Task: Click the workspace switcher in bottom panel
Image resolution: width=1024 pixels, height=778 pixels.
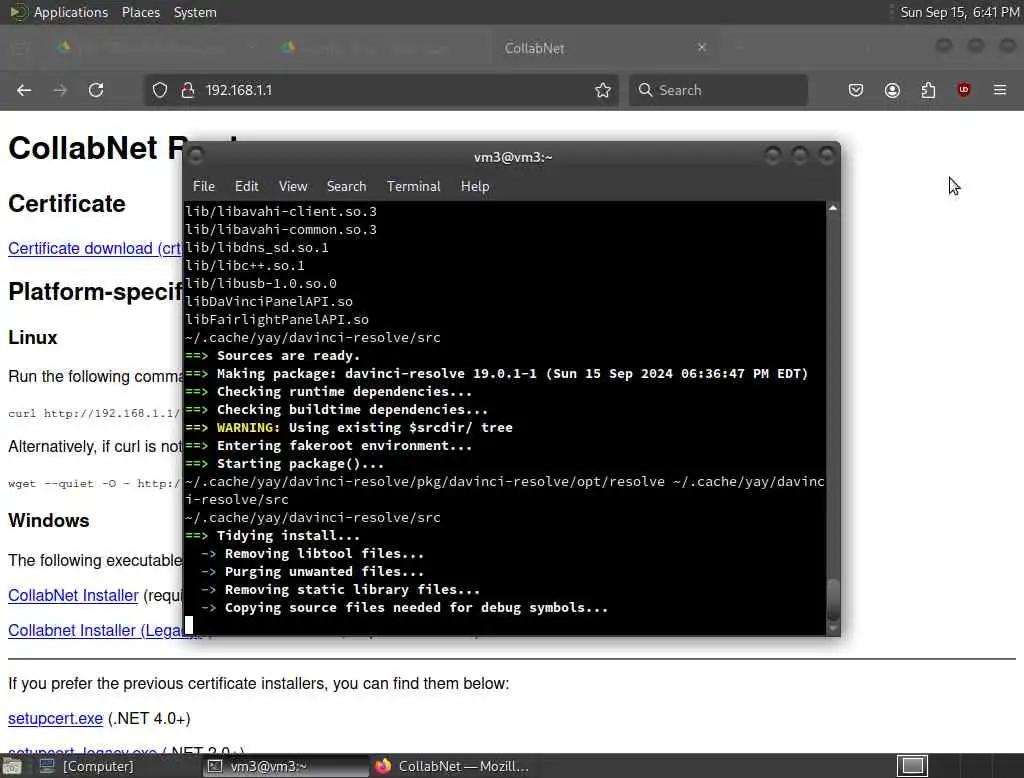Action: 912,765
